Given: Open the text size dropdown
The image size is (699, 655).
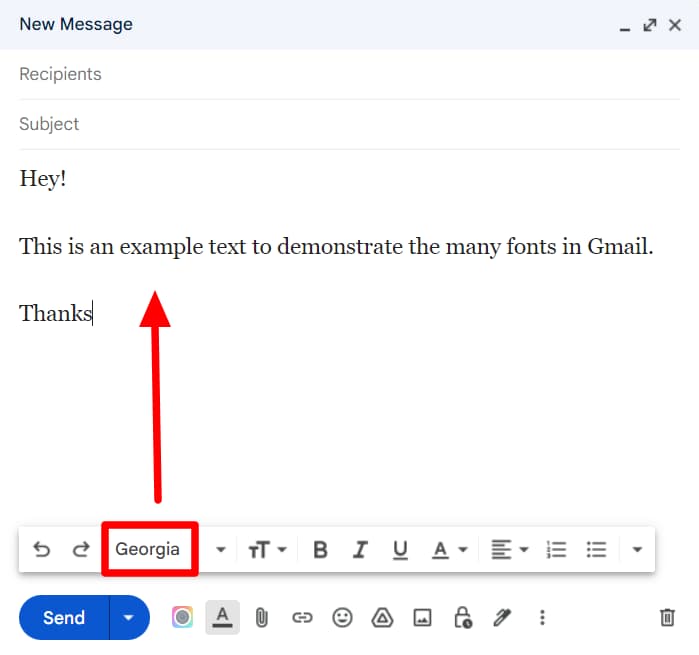Looking at the screenshot, I should 267,549.
